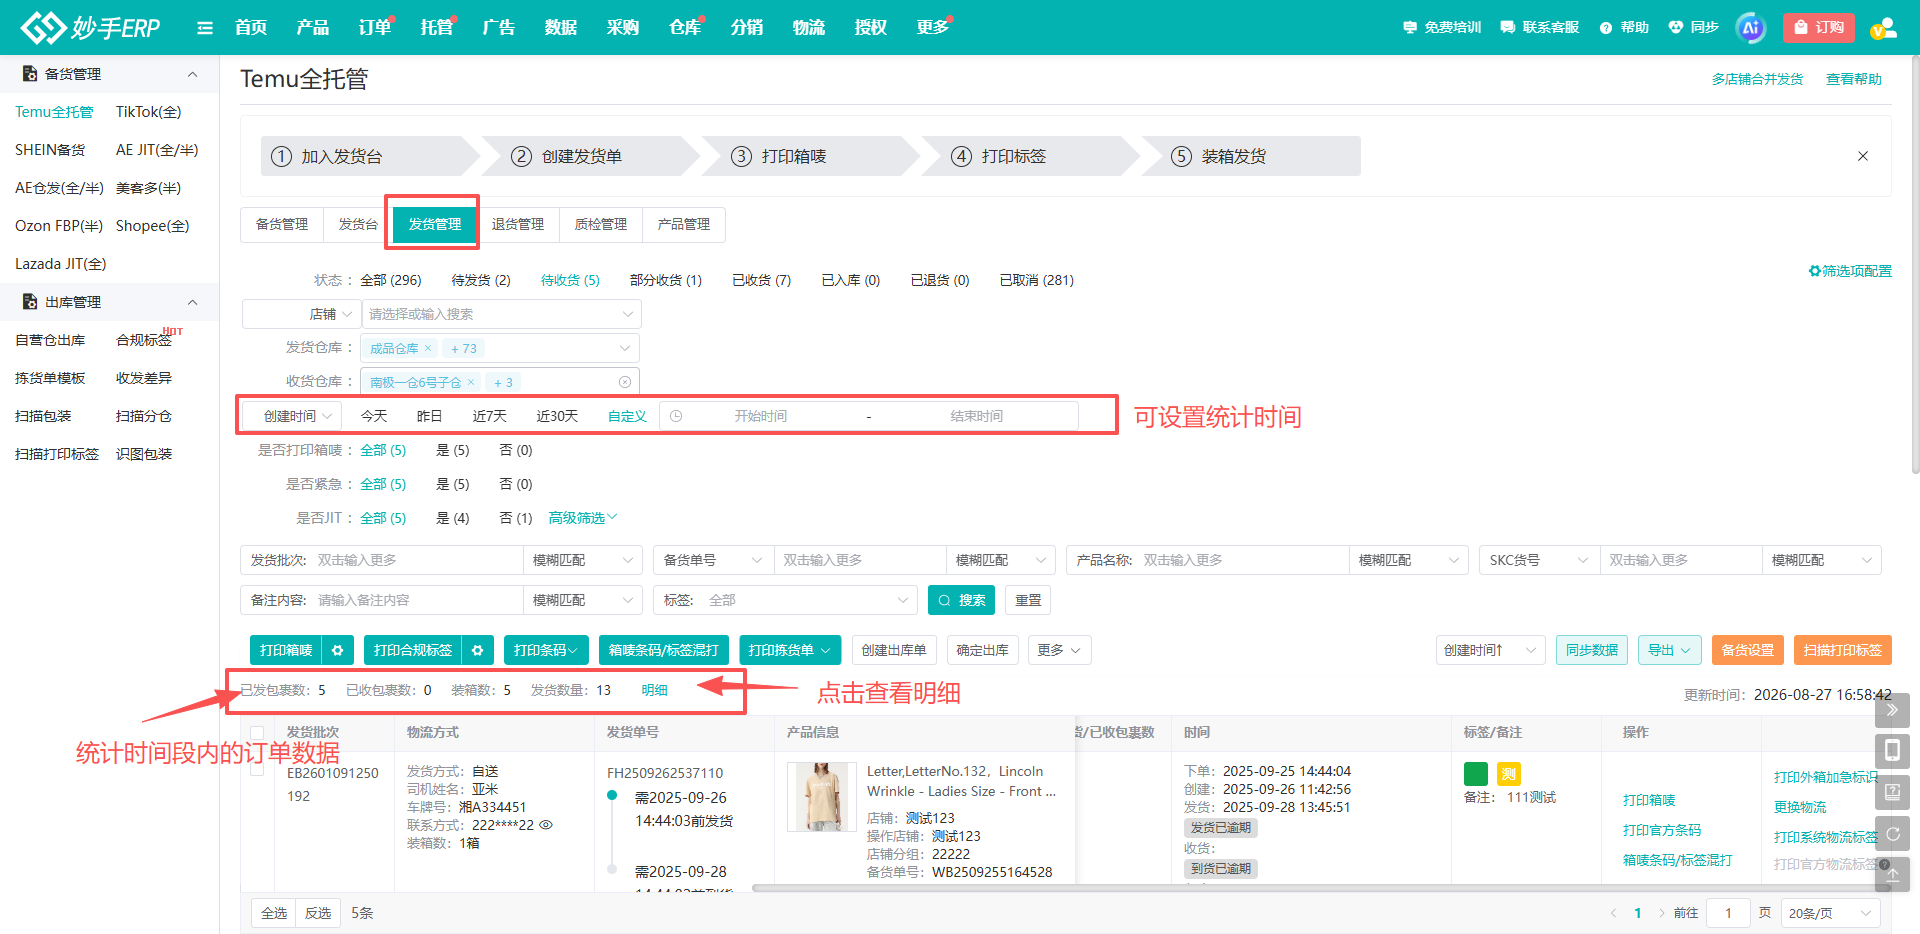This screenshot has width=1920, height=934.
Task: Click the 妙手ERP logo
Action: [x=91, y=27]
